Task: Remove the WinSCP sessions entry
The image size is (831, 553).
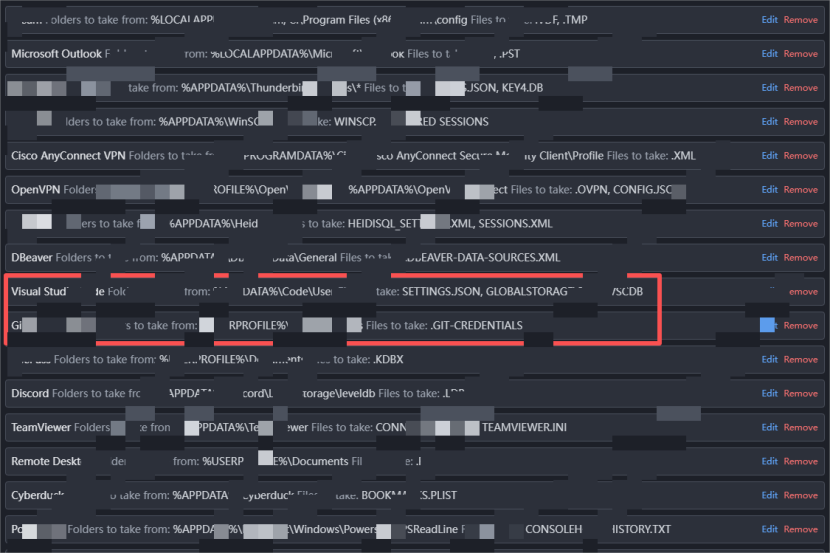Action: [800, 122]
